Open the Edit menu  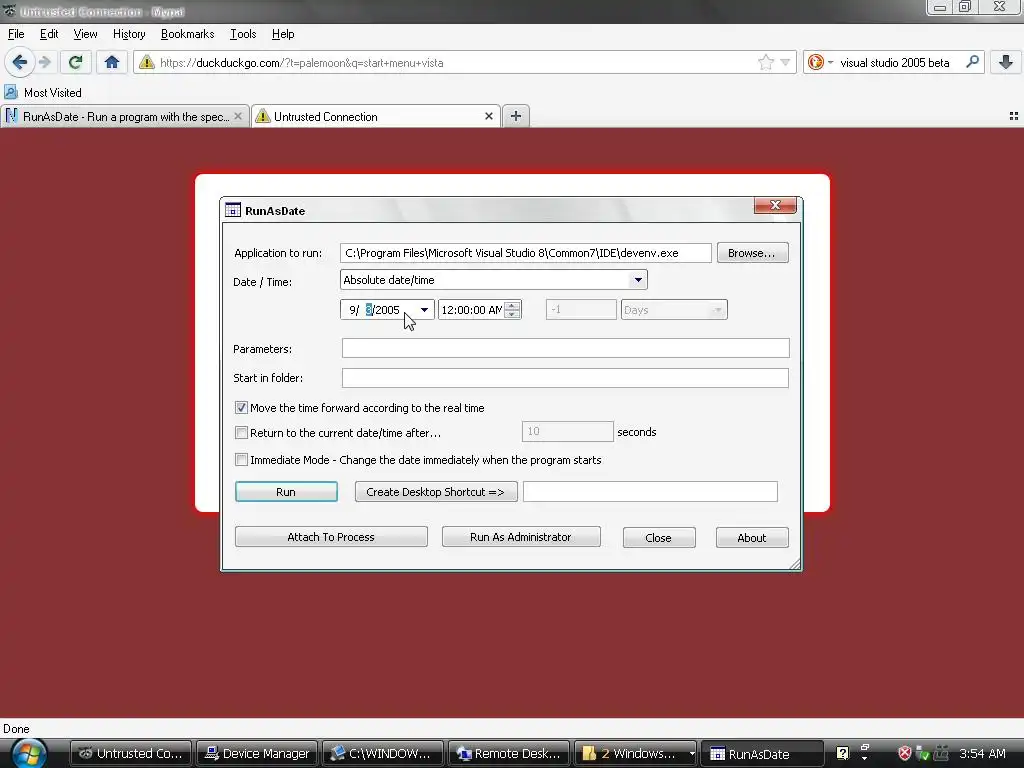tap(49, 34)
